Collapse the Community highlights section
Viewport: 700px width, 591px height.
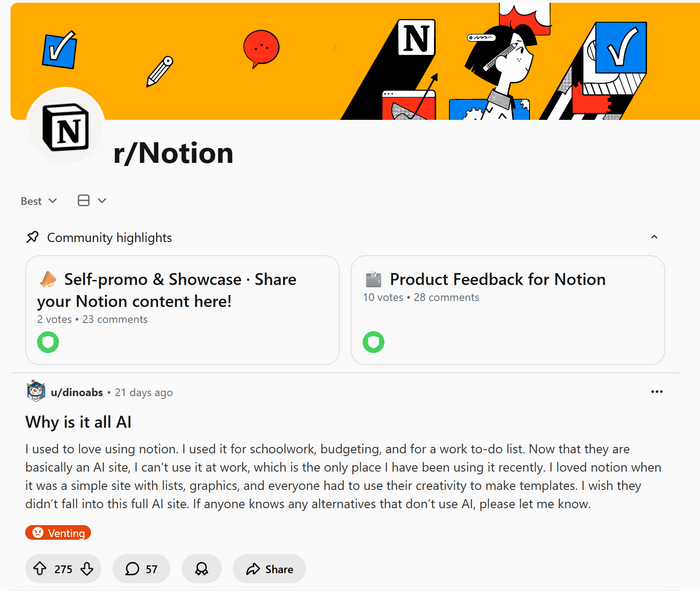[654, 238]
